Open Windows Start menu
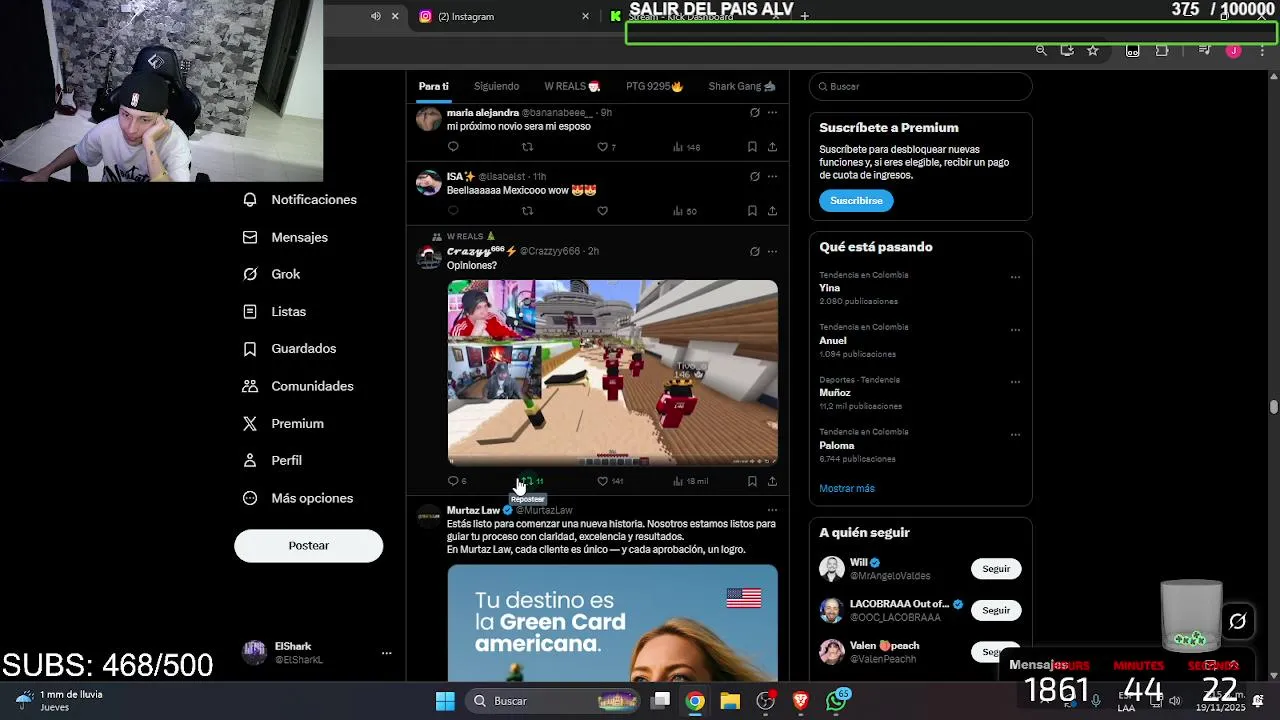 click(445, 701)
